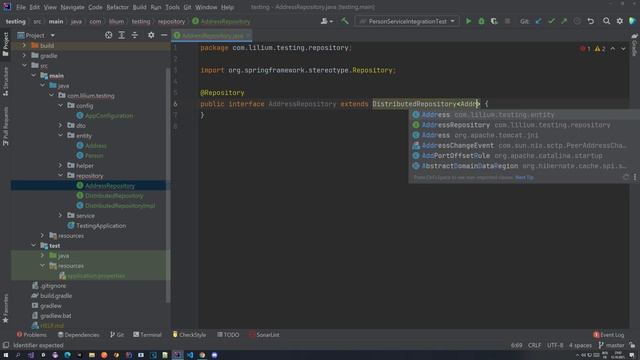The width and height of the screenshot is (640, 360).
Task: Click the Stop run icon
Action: tap(507, 21)
